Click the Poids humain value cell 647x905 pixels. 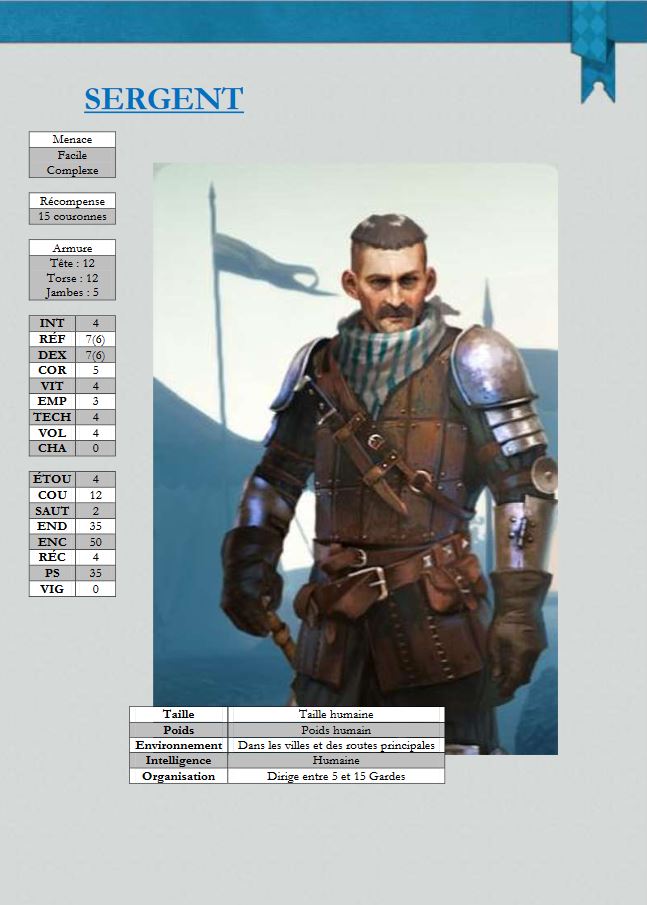pos(336,730)
